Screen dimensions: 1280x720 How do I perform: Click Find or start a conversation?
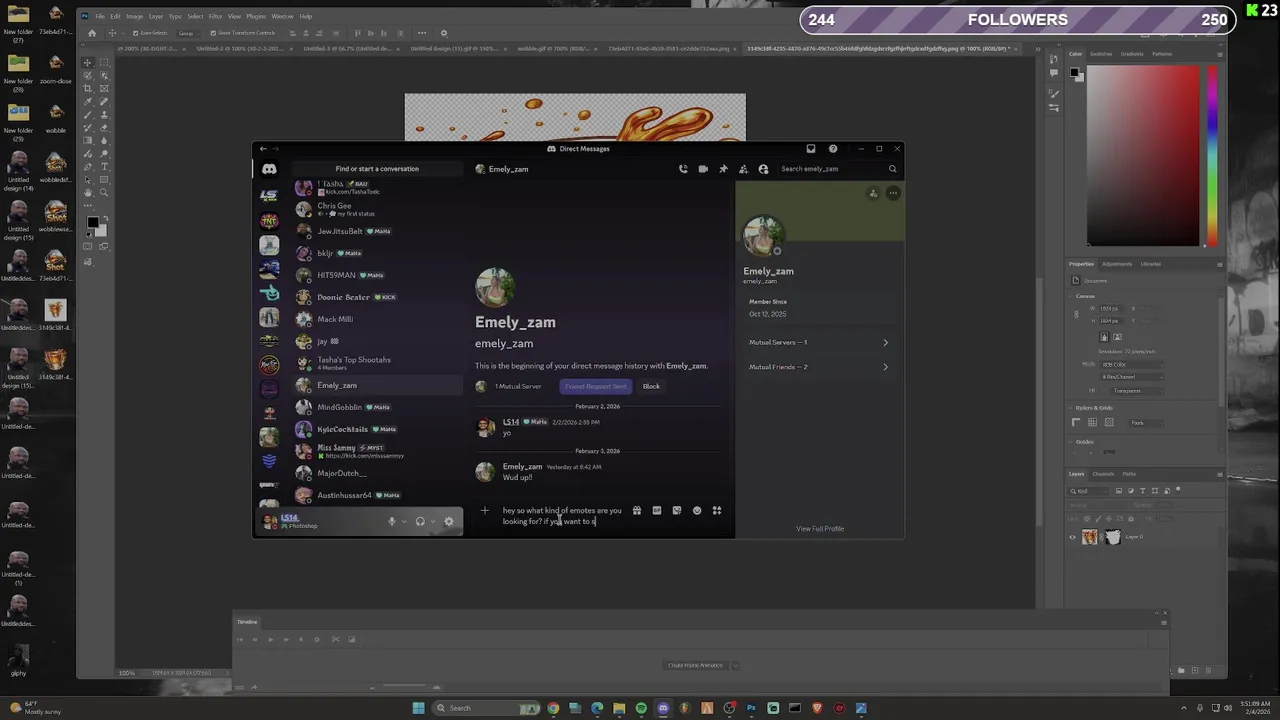(x=377, y=169)
